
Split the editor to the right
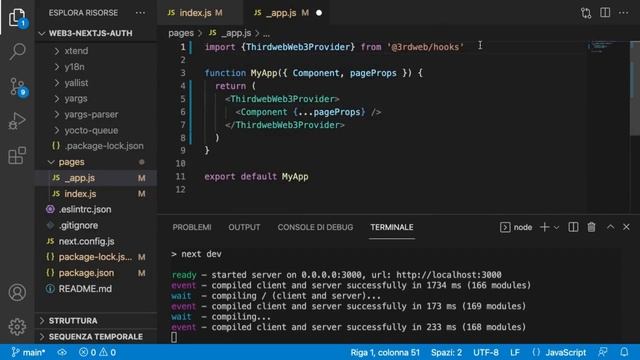coord(605,13)
